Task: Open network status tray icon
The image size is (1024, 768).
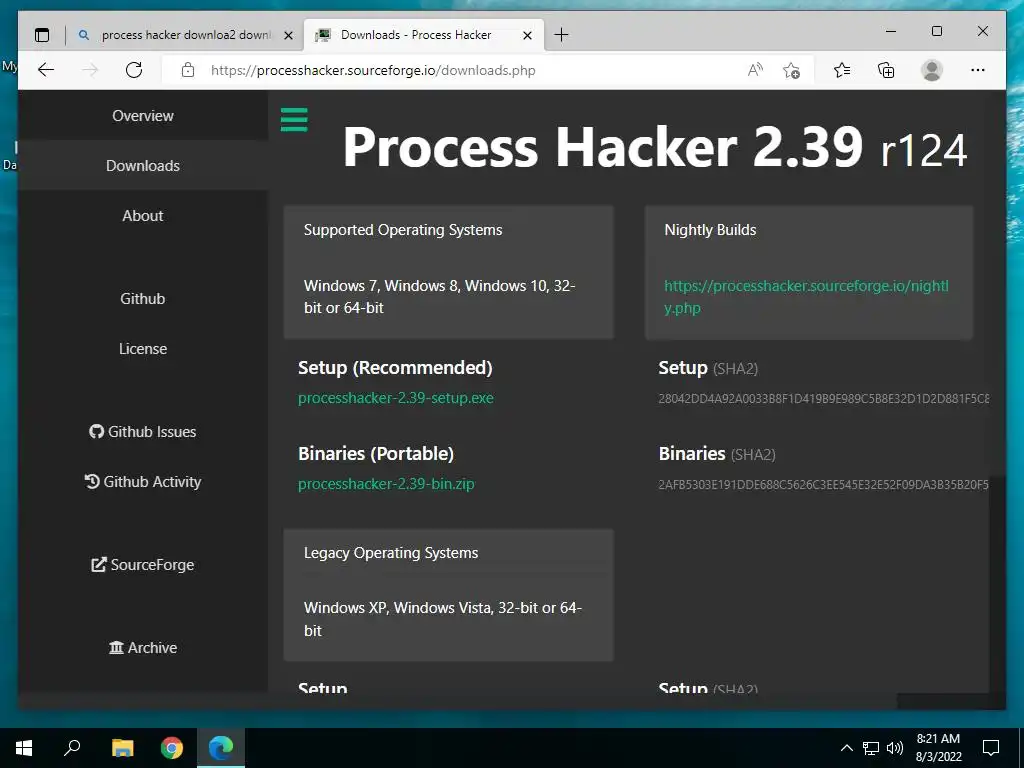Action: [871, 748]
